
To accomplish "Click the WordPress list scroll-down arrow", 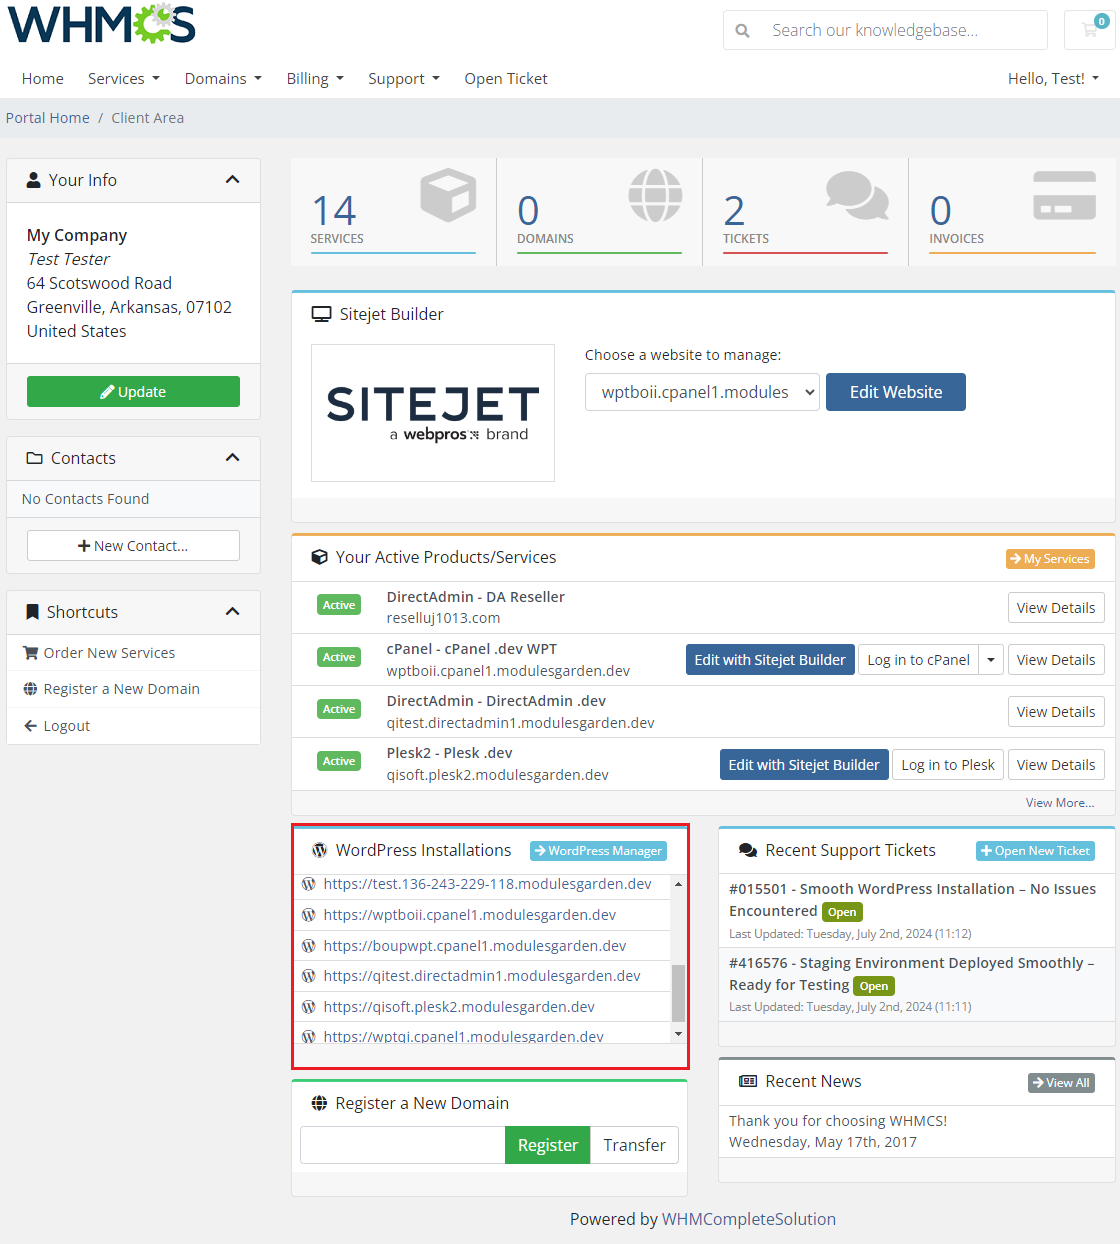I will point(678,1034).
